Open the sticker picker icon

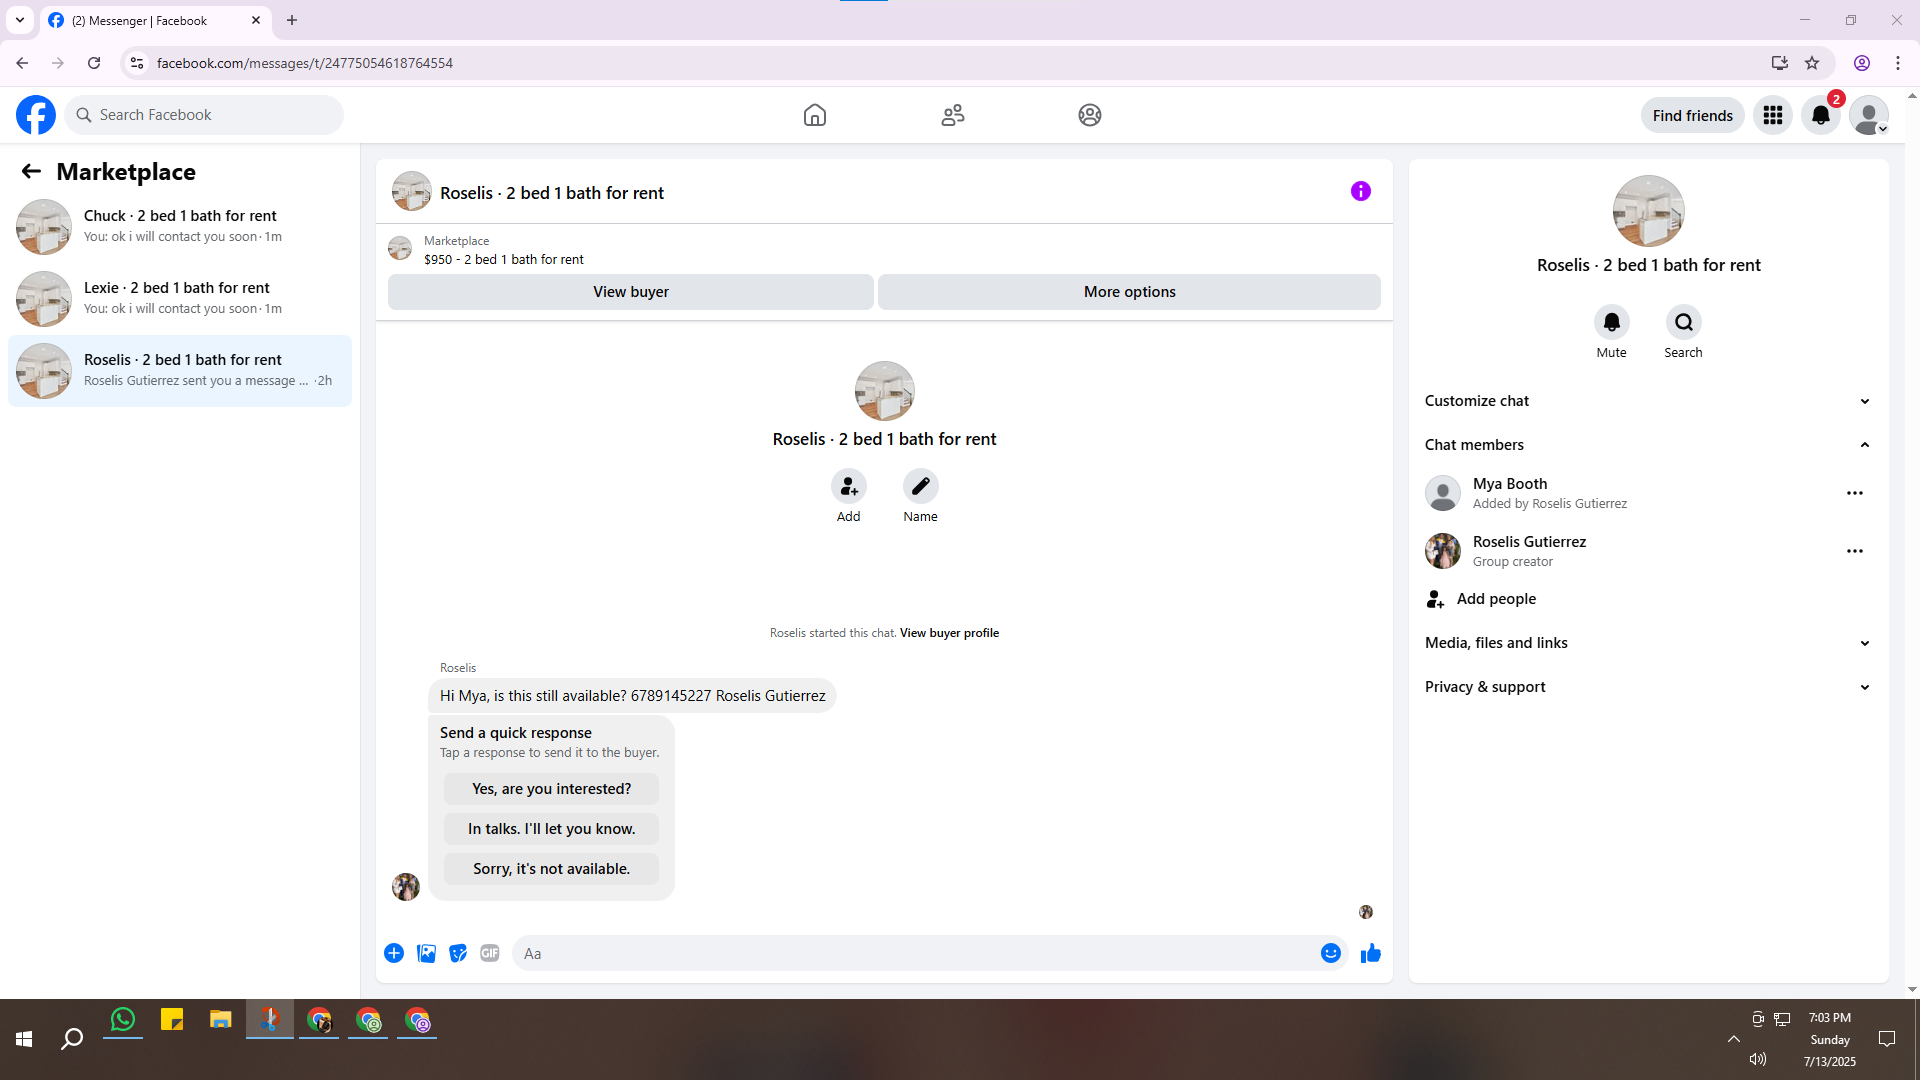click(458, 953)
